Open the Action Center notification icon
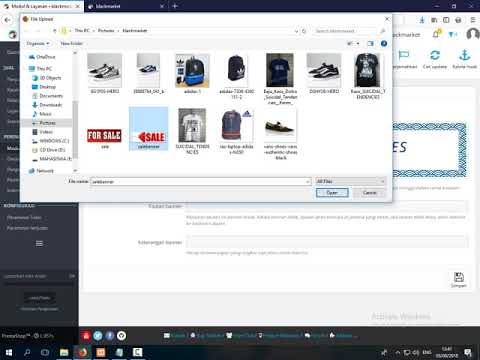The width and height of the screenshot is (480, 360). coord(468,352)
